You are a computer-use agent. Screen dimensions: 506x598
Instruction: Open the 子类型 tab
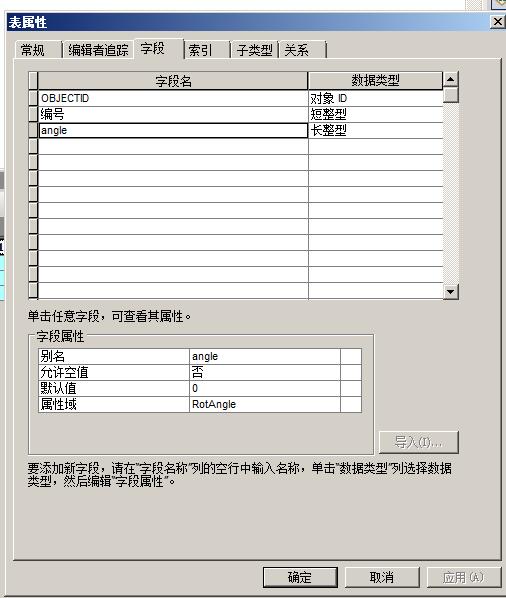point(255,50)
